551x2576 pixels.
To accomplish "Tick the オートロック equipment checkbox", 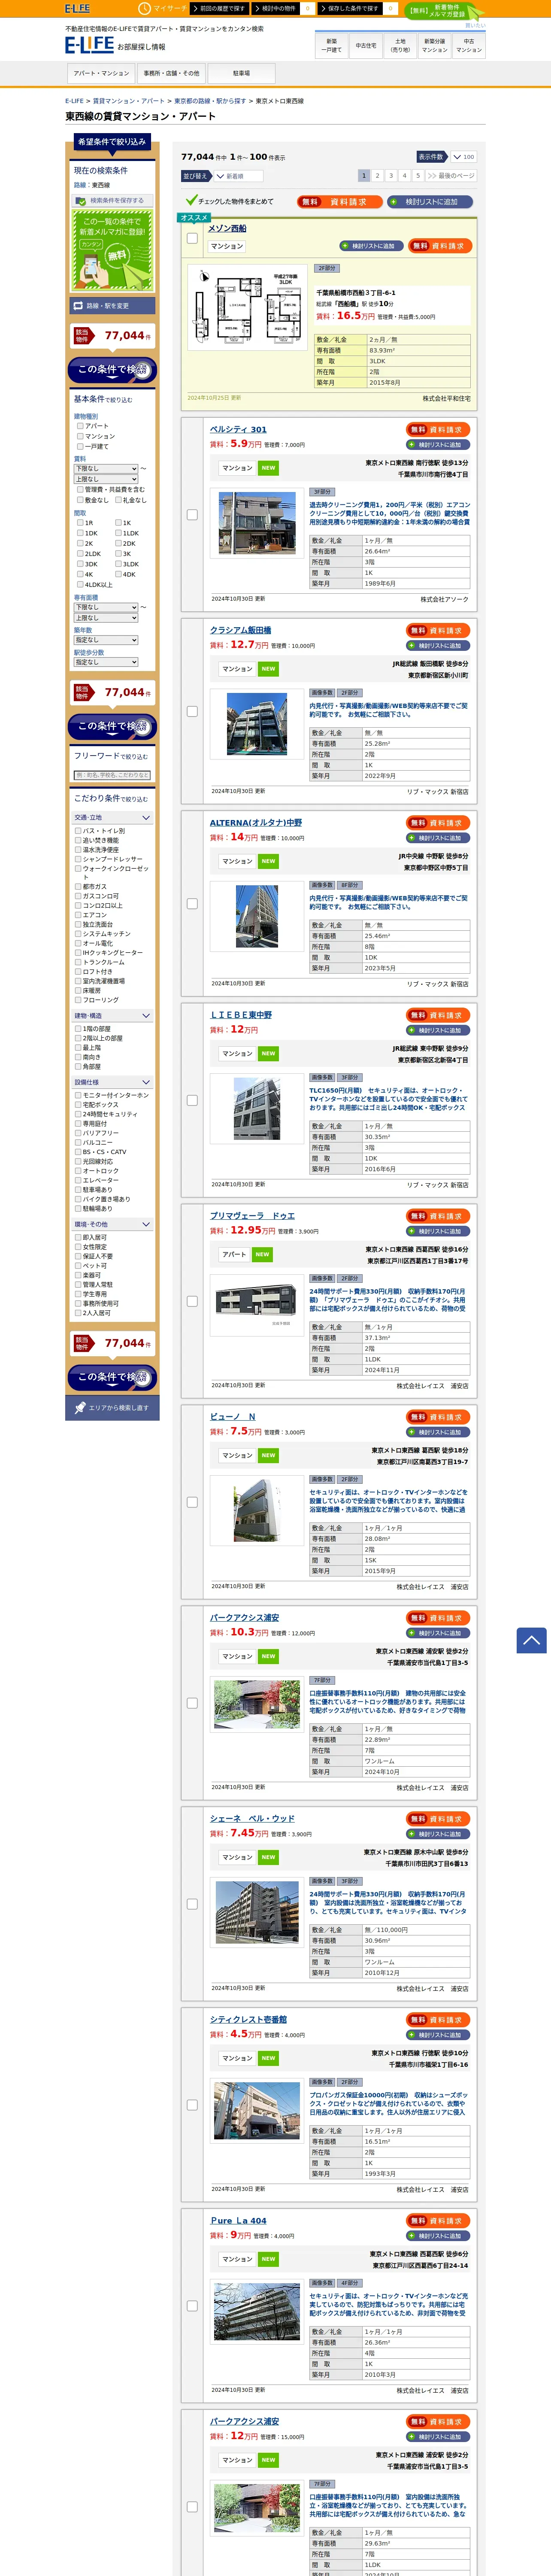I will [x=78, y=1171].
